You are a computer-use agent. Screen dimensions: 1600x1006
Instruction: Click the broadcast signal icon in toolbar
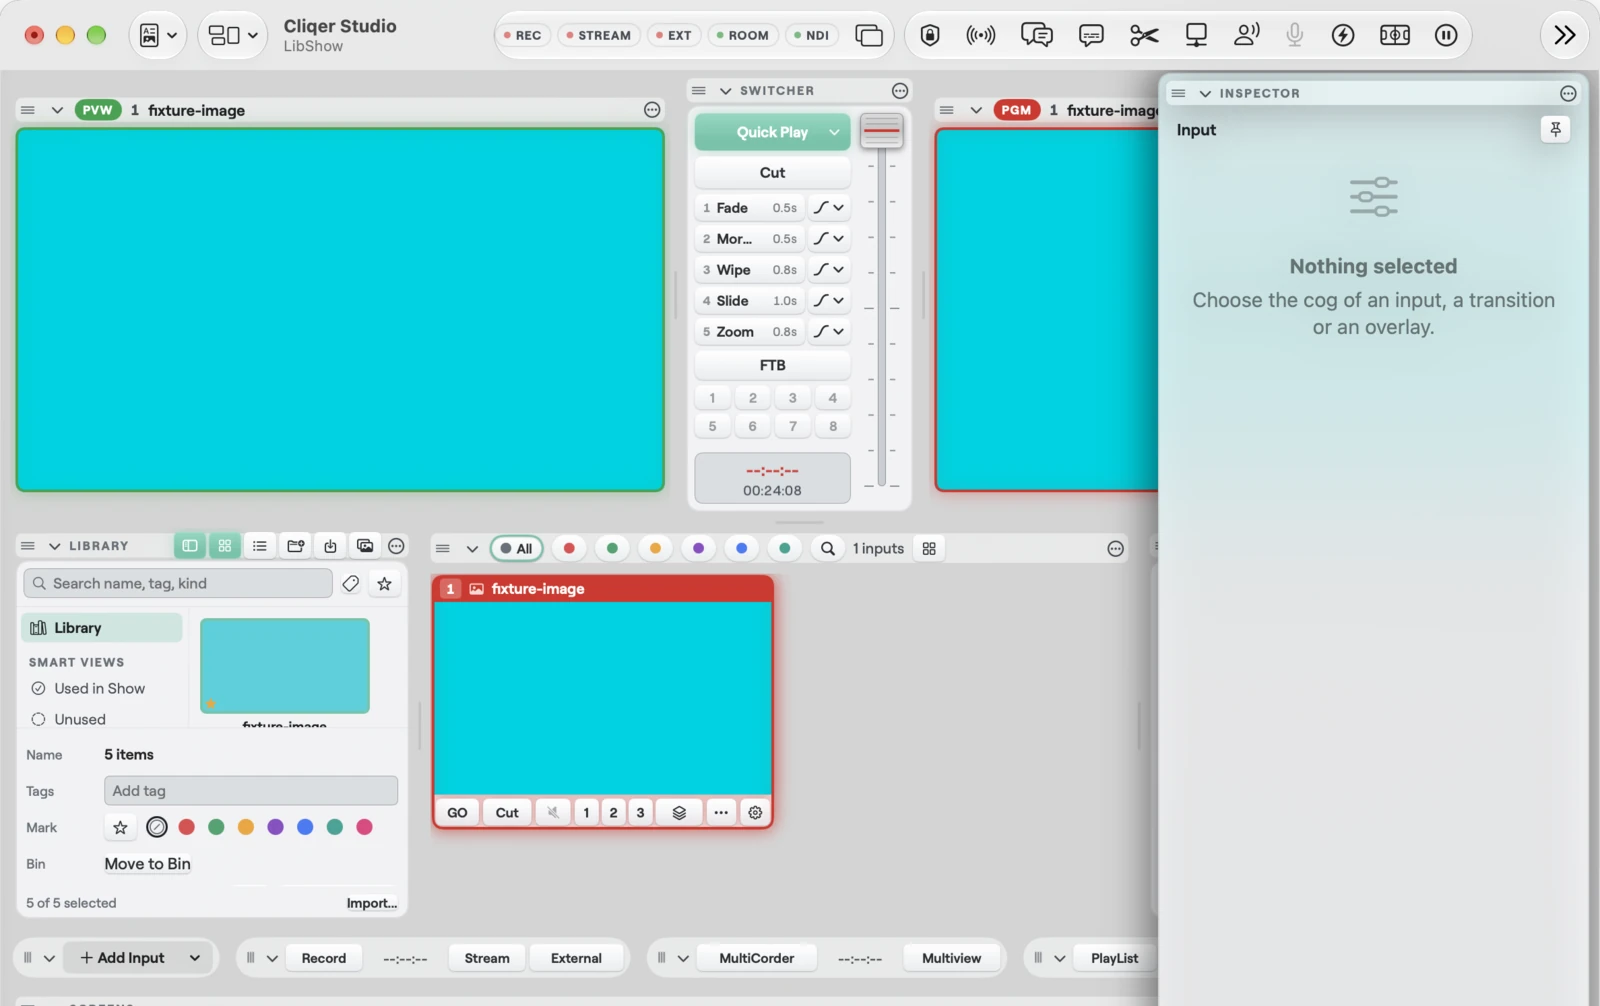pyautogui.click(x=981, y=35)
